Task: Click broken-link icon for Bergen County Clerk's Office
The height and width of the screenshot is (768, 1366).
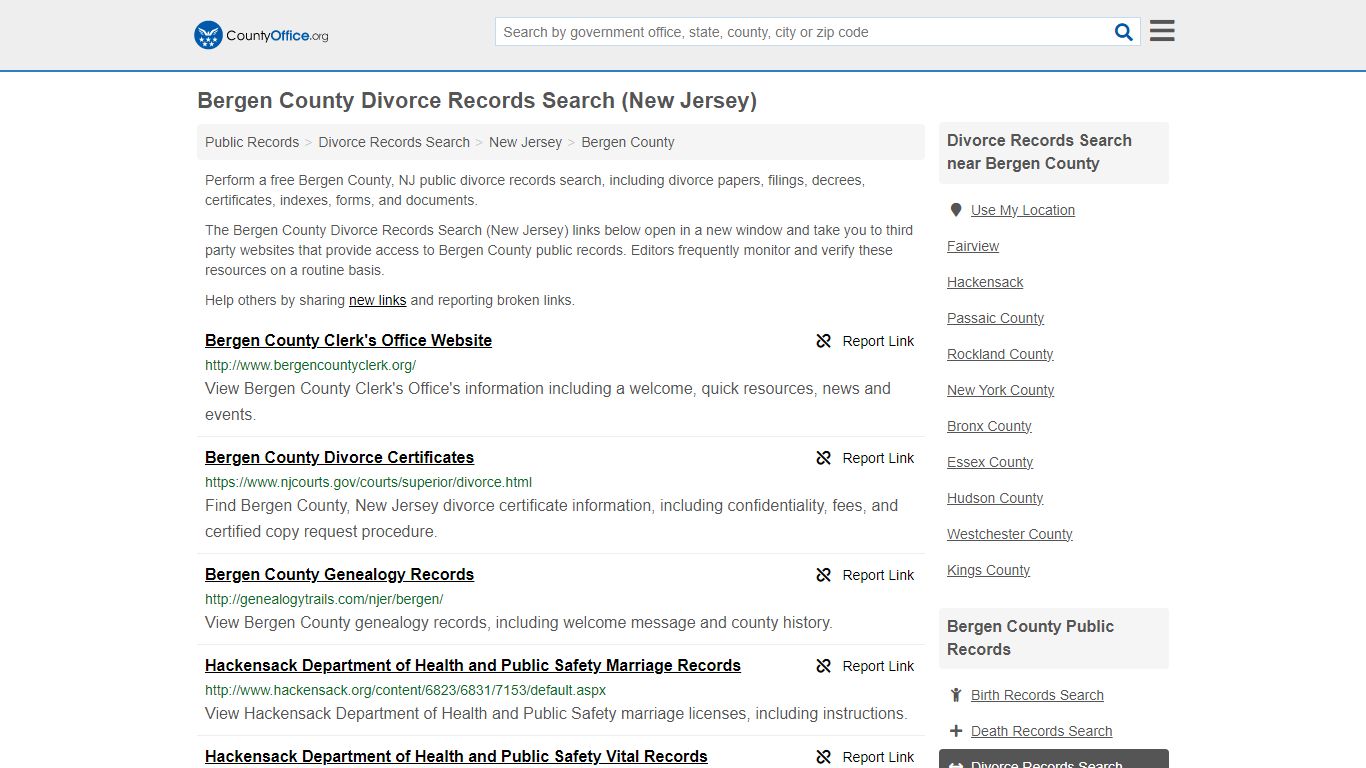Action: point(824,341)
